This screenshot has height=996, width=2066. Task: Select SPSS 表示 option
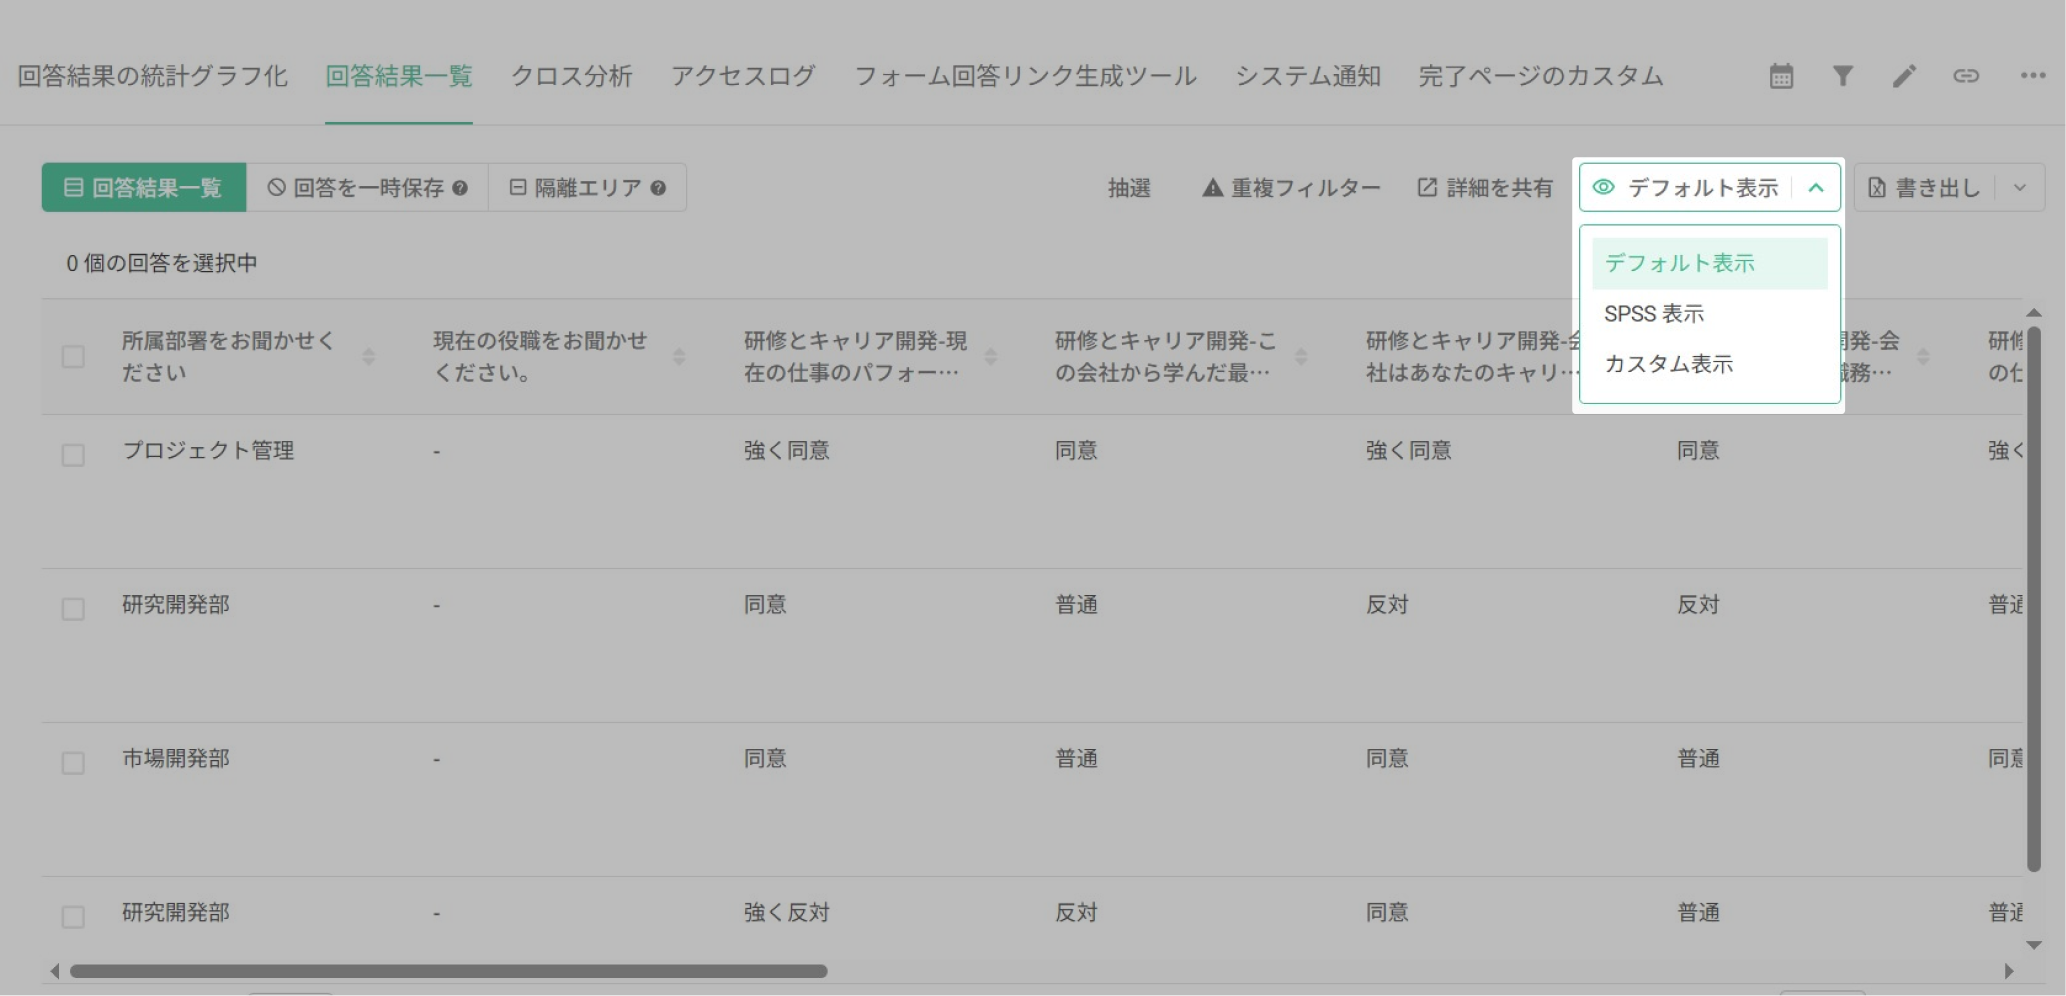point(1710,314)
